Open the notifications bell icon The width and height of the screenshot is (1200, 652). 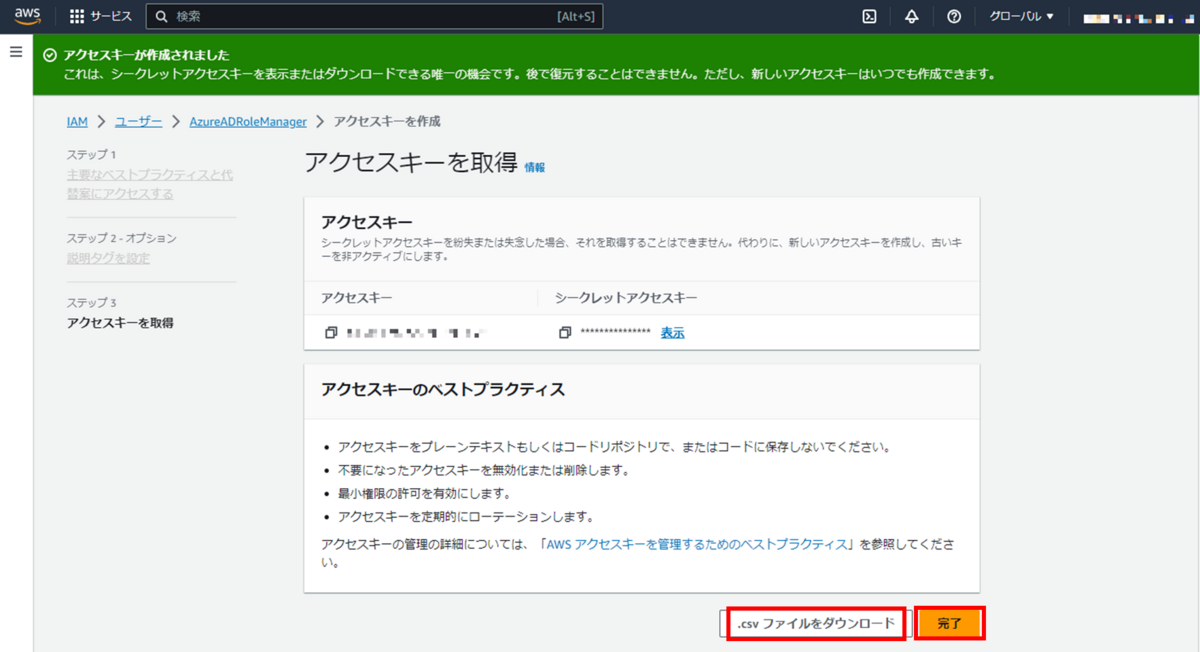coord(912,17)
